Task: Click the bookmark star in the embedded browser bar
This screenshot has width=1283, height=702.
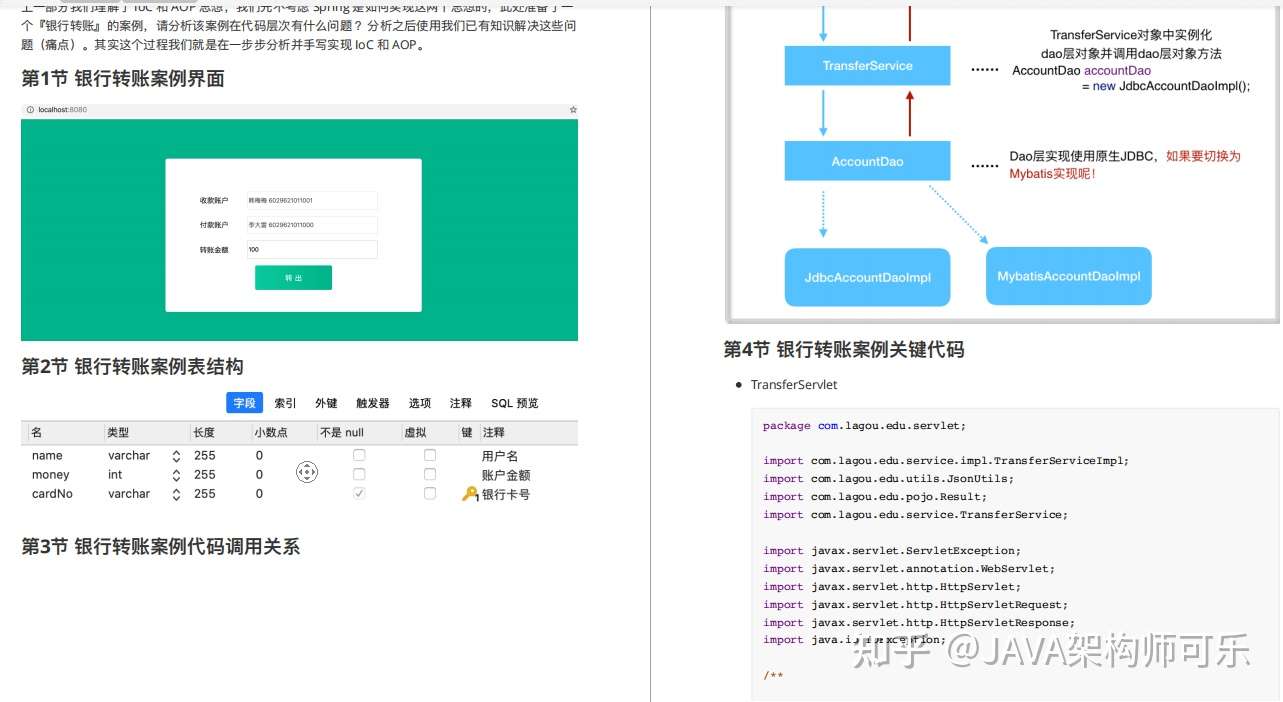Action: coord(571,110)
